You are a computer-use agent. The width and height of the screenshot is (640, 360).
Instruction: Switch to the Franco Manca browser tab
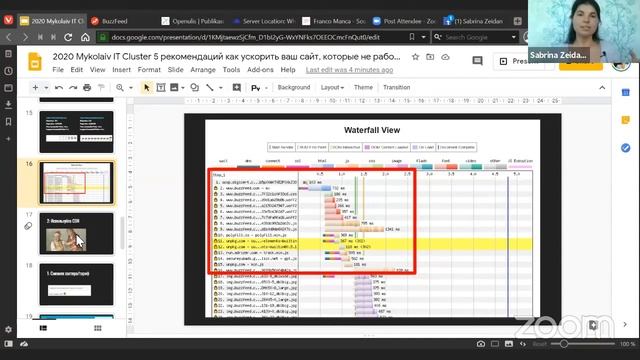coord(334,21)
